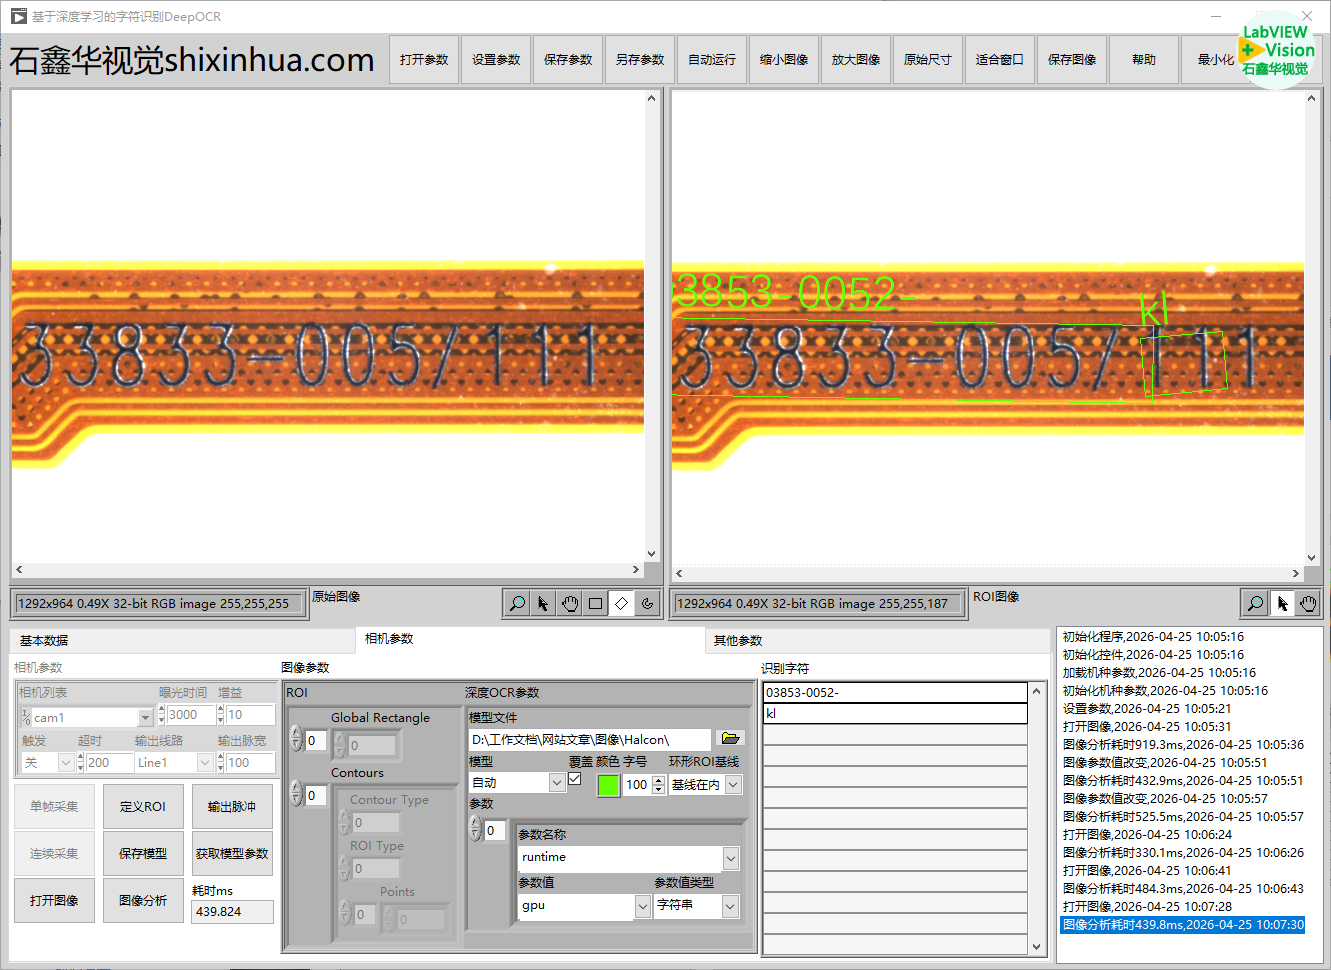Choose the freehand ROI drawing tool
Screen dimensions: 1331x970
(648, 603)
